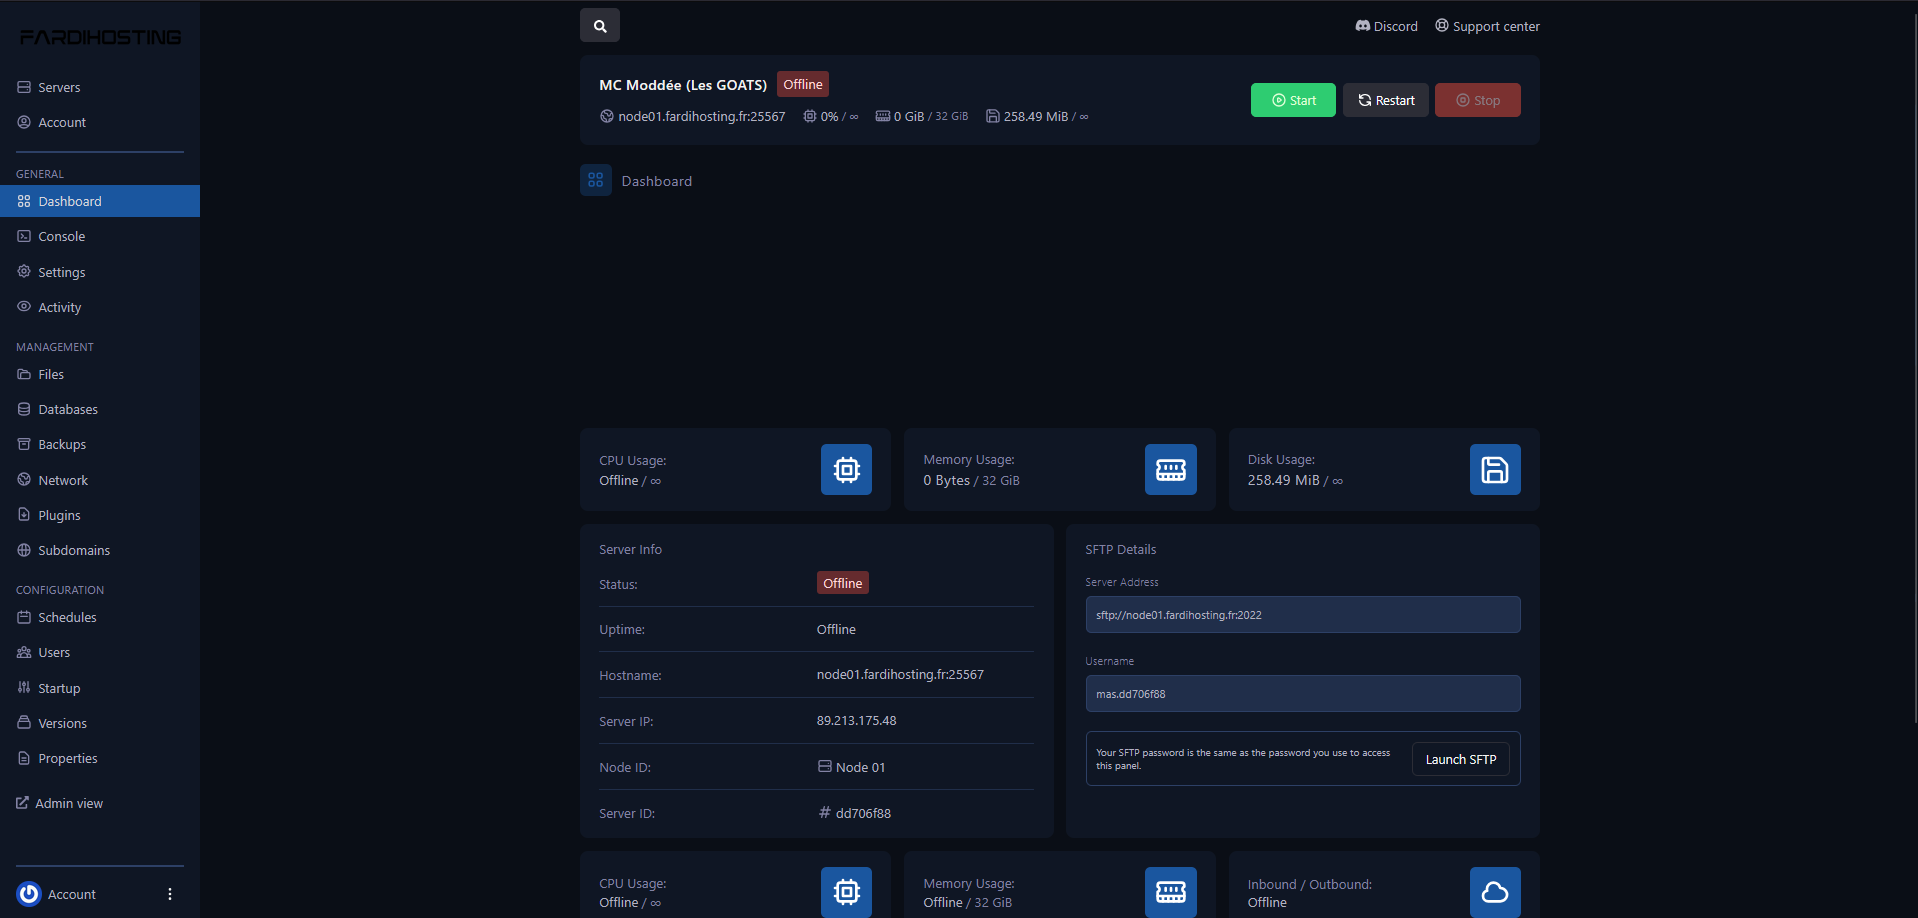The image size is (1918, 918).
Task: Click the CPU chip icon in the bottom CPU Usage card
Action: pos(846,892)
